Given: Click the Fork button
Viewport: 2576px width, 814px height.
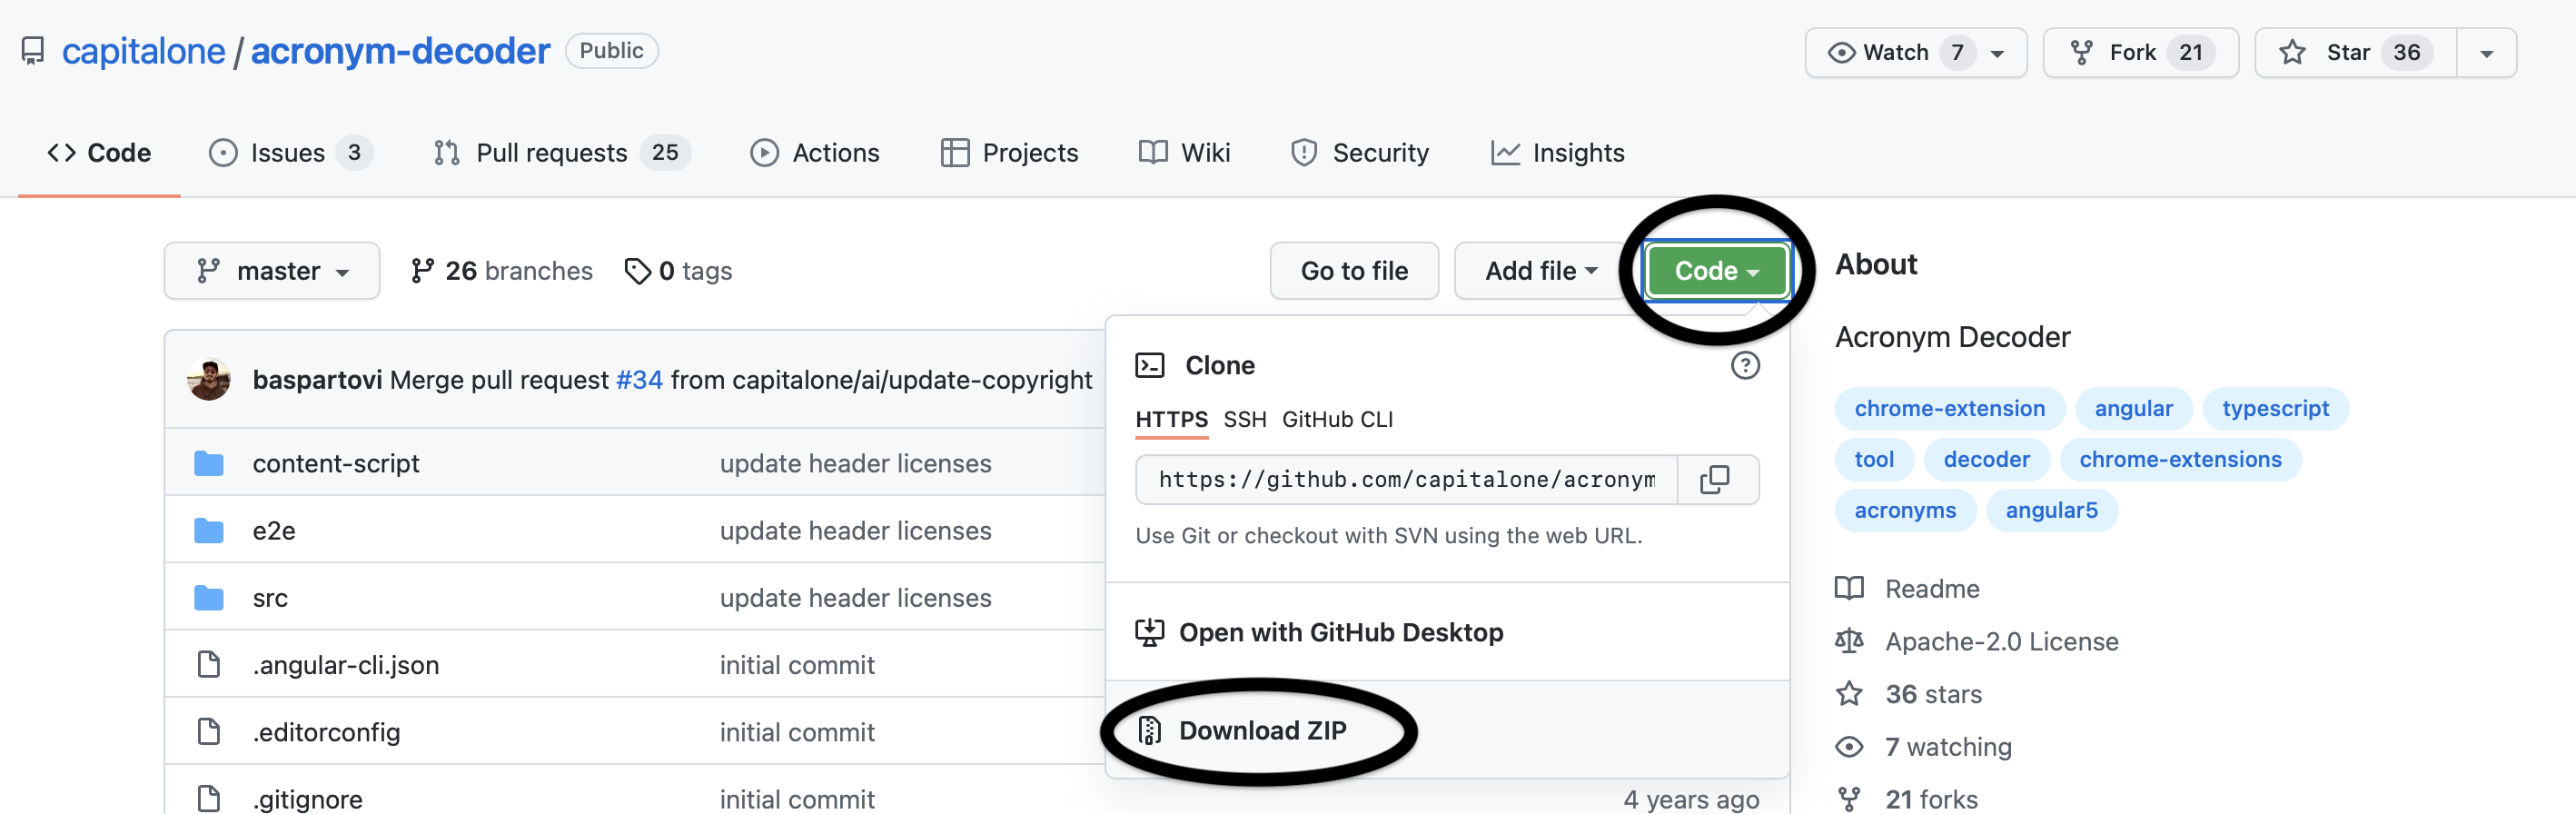Looking at the screenshot, I should tap(2140, 53).
